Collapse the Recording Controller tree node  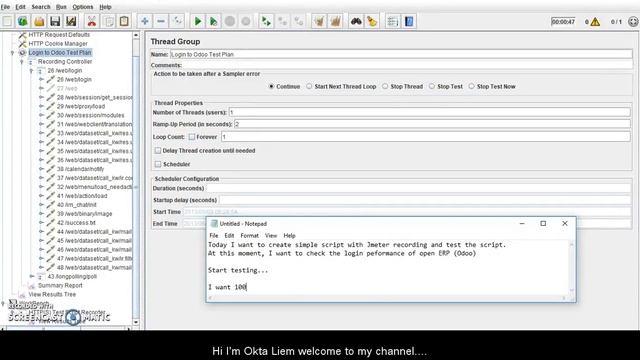coord(22,62)
